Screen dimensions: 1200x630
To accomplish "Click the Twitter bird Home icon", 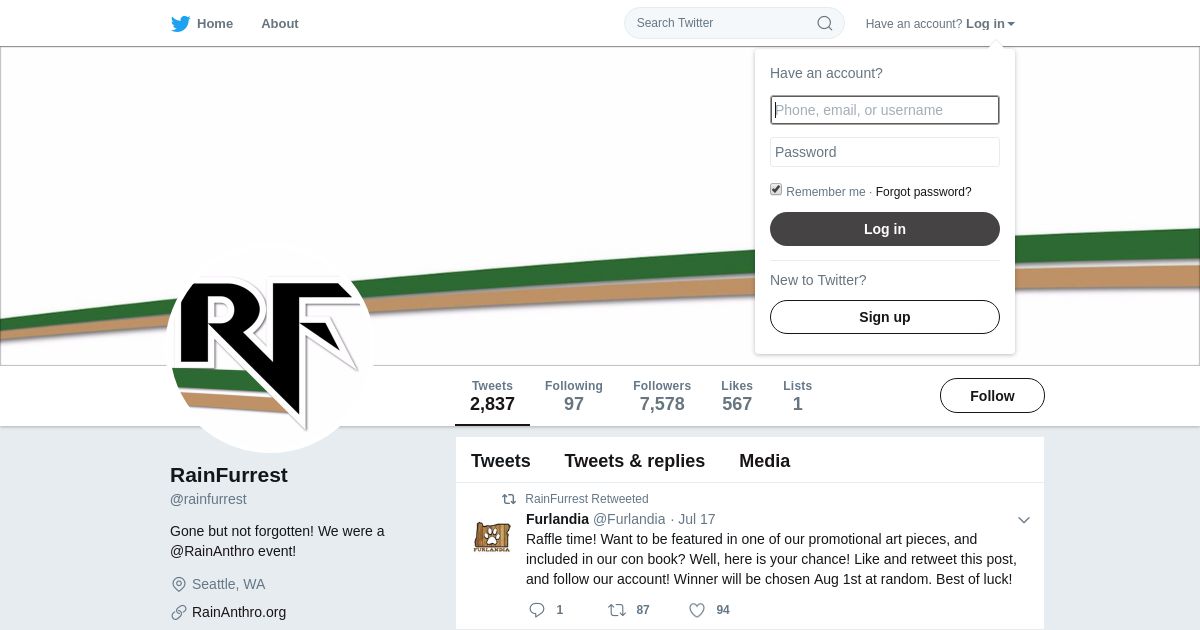I will [181, 24].
